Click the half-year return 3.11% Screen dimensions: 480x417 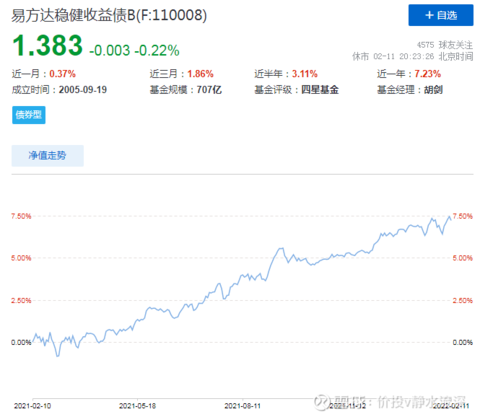click(x=305, y=74)
